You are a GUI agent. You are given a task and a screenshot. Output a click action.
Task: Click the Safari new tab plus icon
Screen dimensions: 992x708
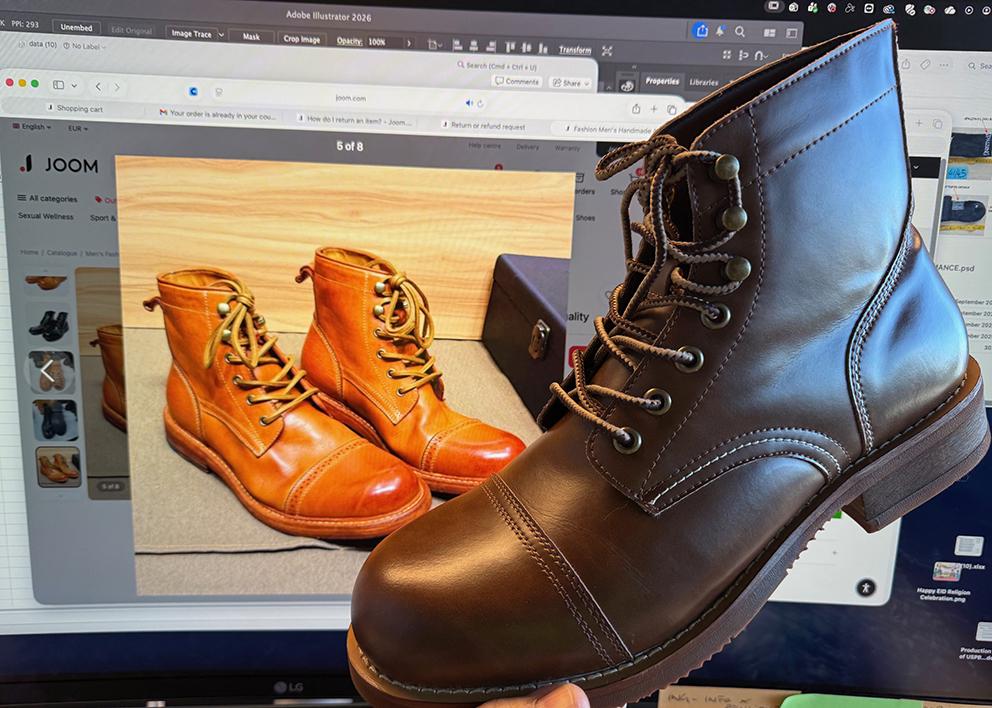(x=654, y=109)
